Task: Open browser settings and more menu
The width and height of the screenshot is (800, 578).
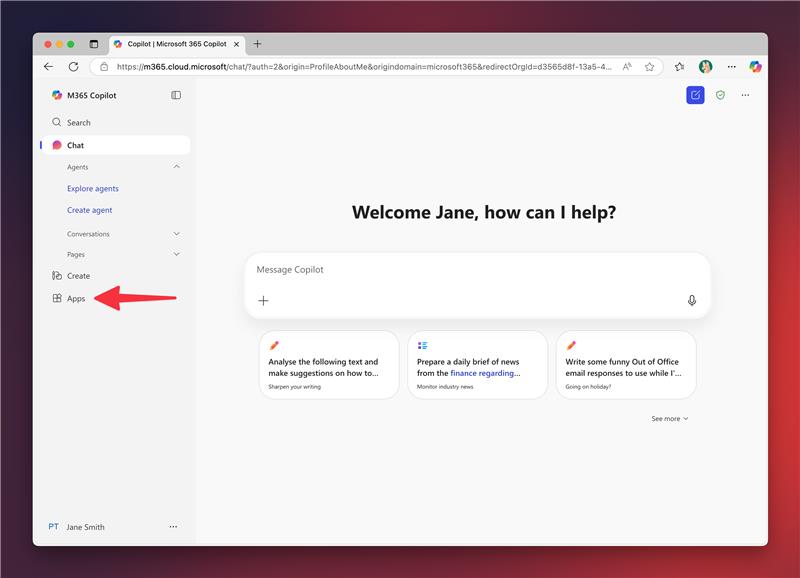Action: (x=732, y=67)
